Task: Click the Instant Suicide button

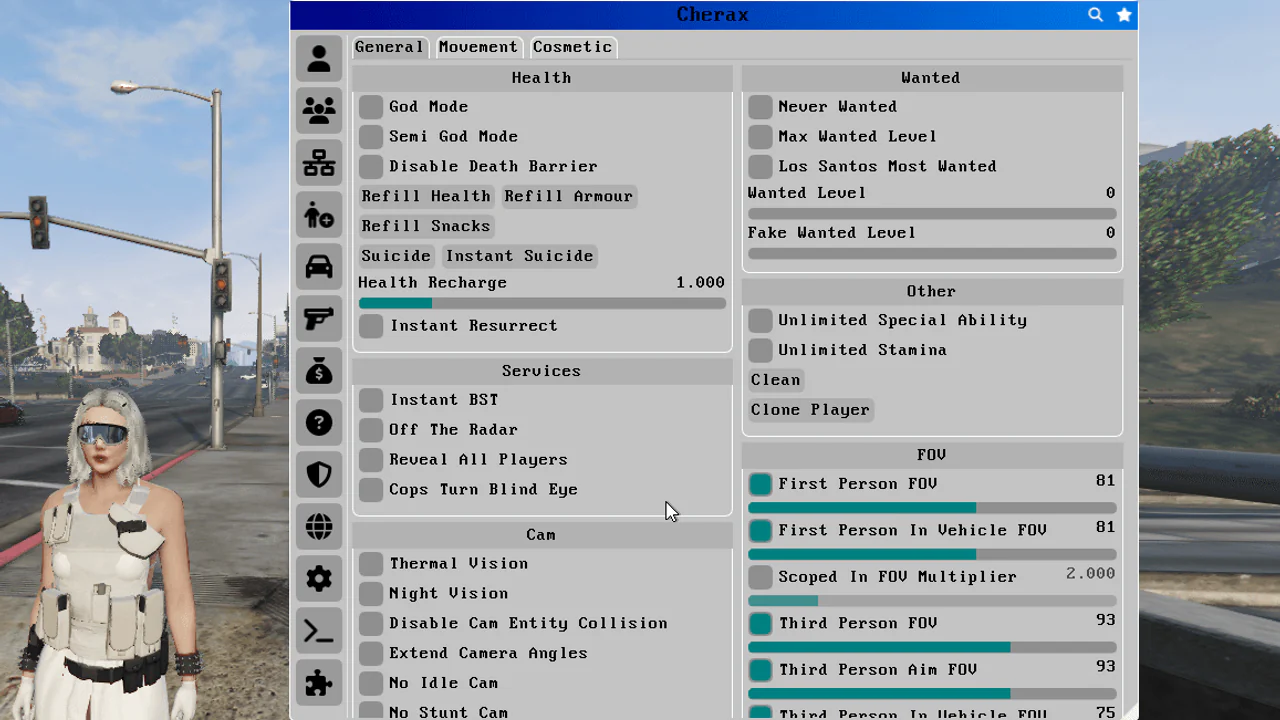Action: point(519,257)
